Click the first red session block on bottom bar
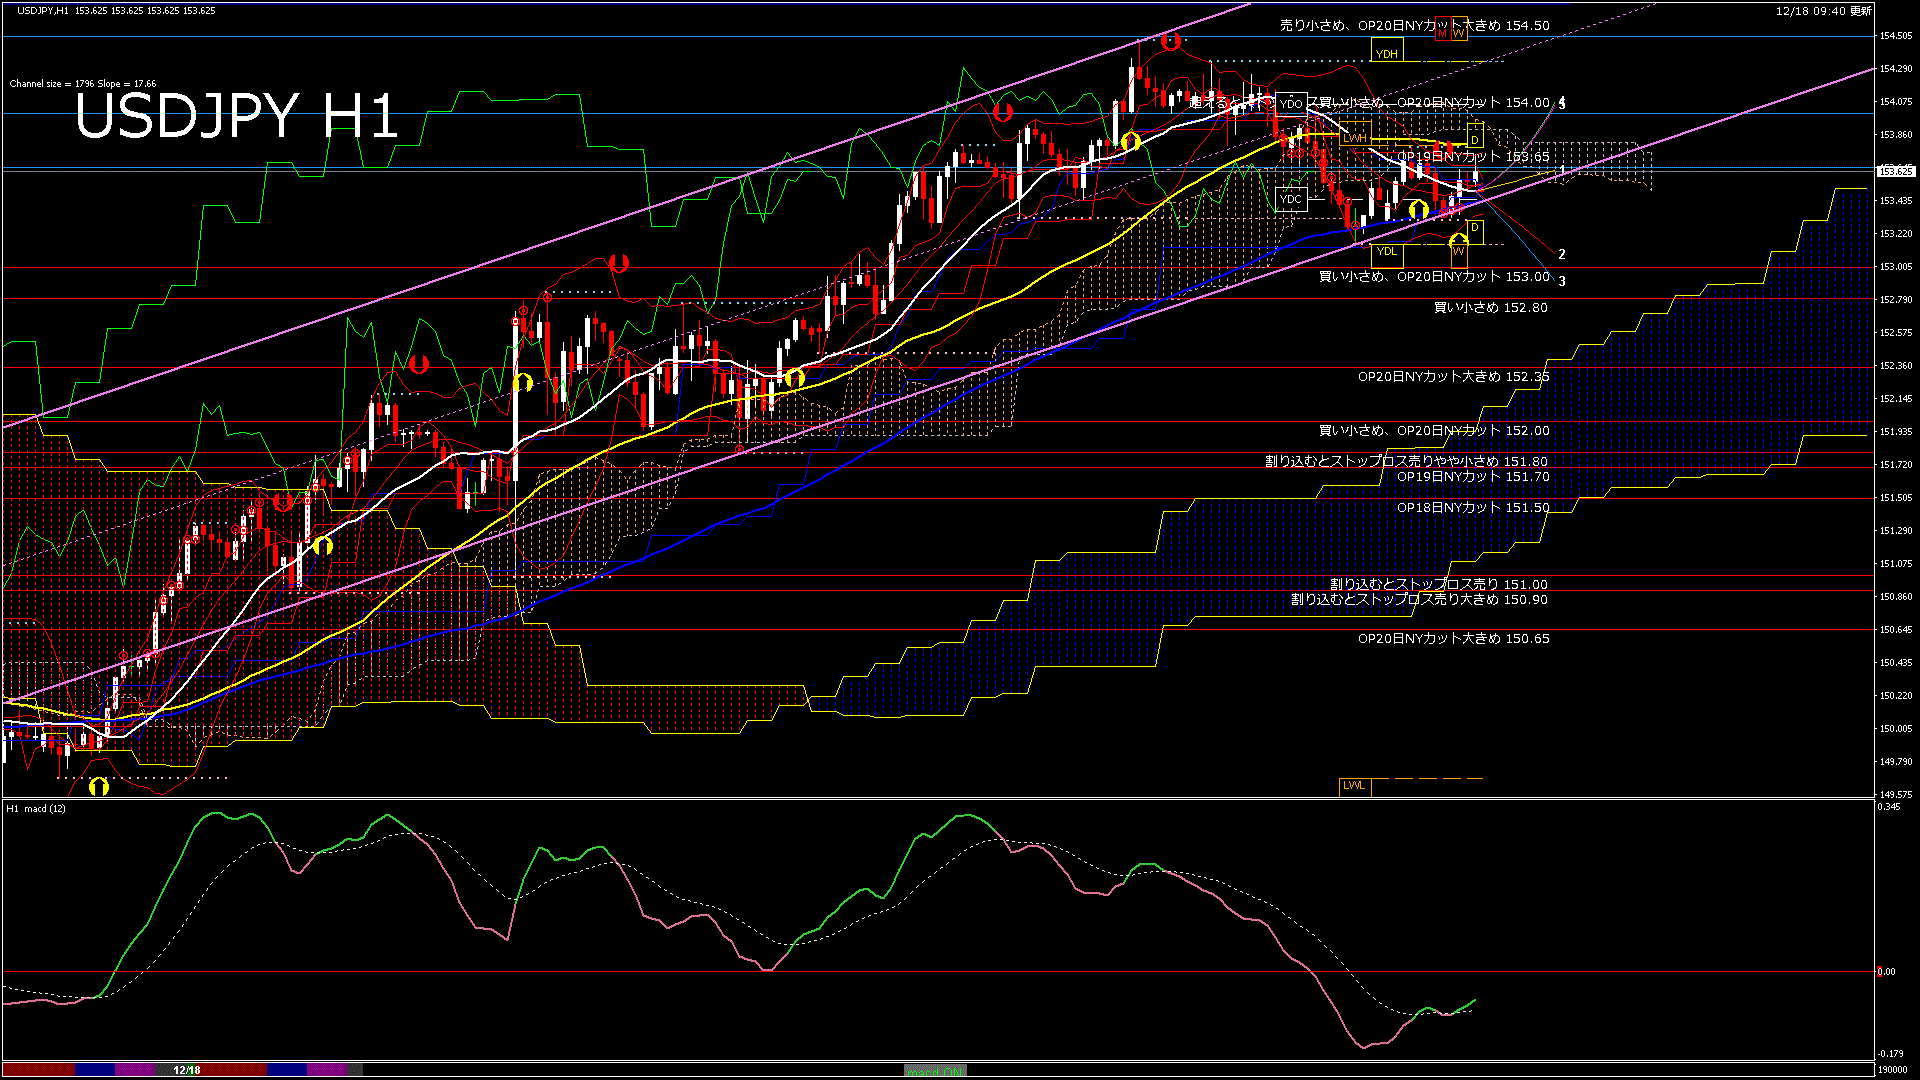 point(38,1070)
